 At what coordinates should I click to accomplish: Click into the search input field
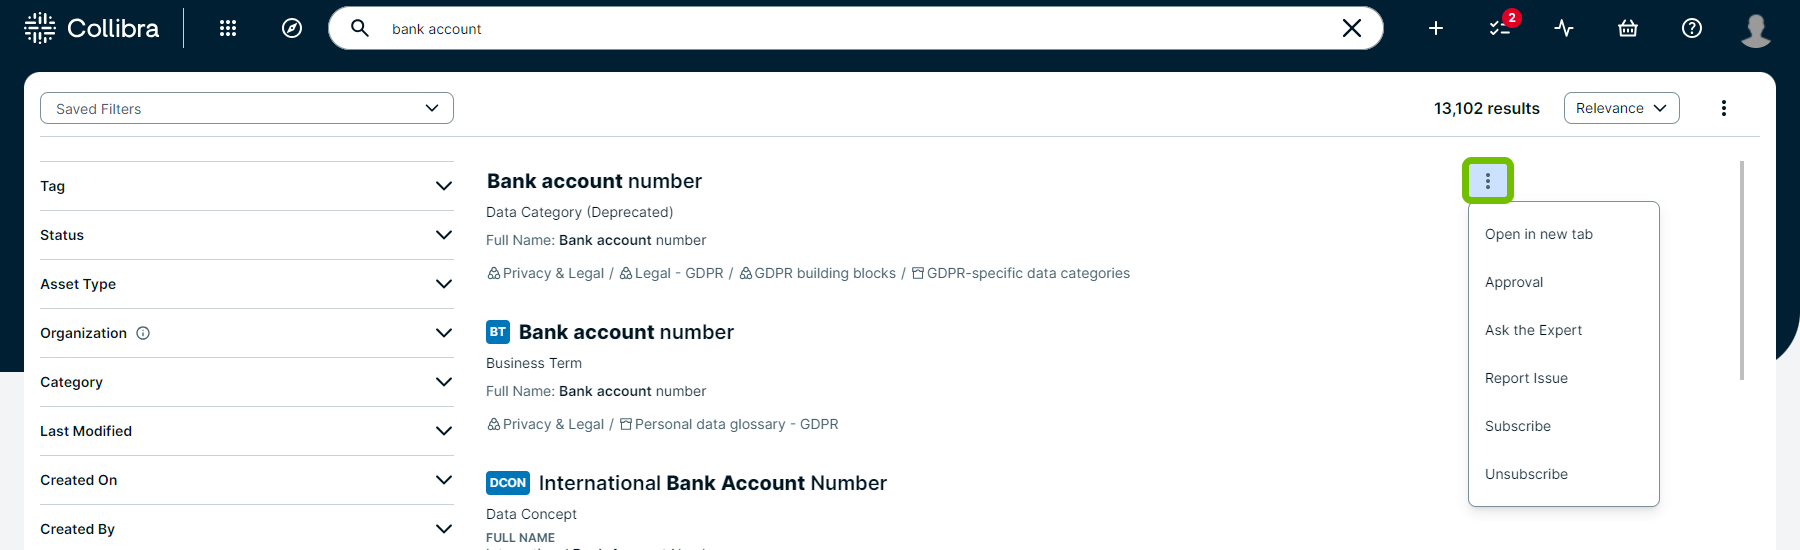[x=850, y=29]
